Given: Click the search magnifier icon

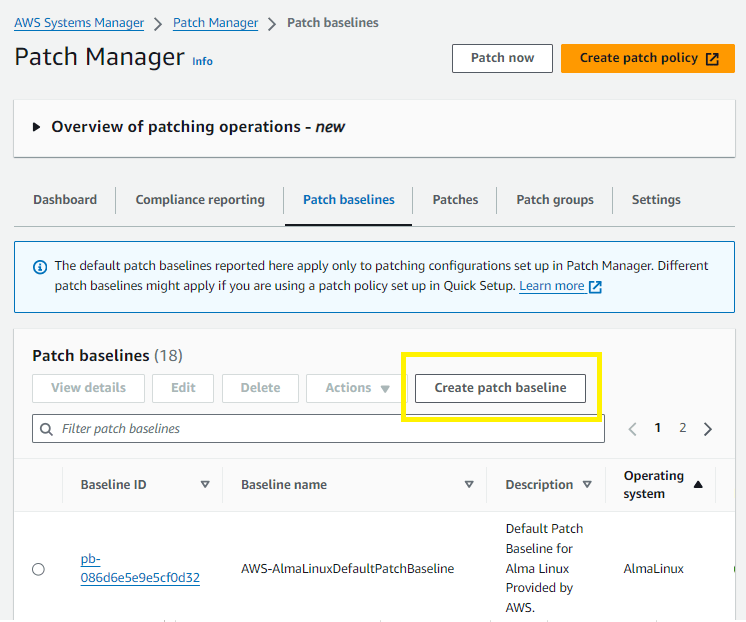Looking at the screenshot, I should coord(46,429).
